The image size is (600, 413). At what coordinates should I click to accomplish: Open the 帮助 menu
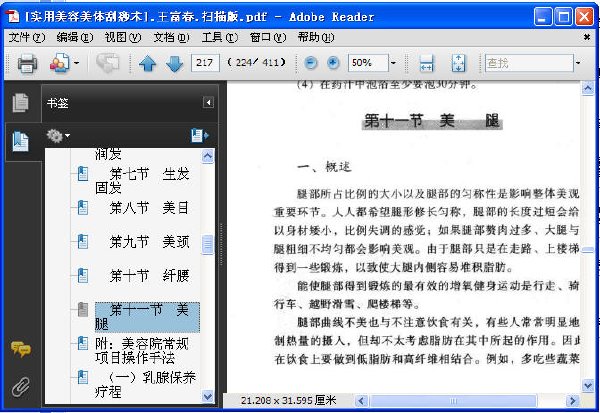point(316,38)
